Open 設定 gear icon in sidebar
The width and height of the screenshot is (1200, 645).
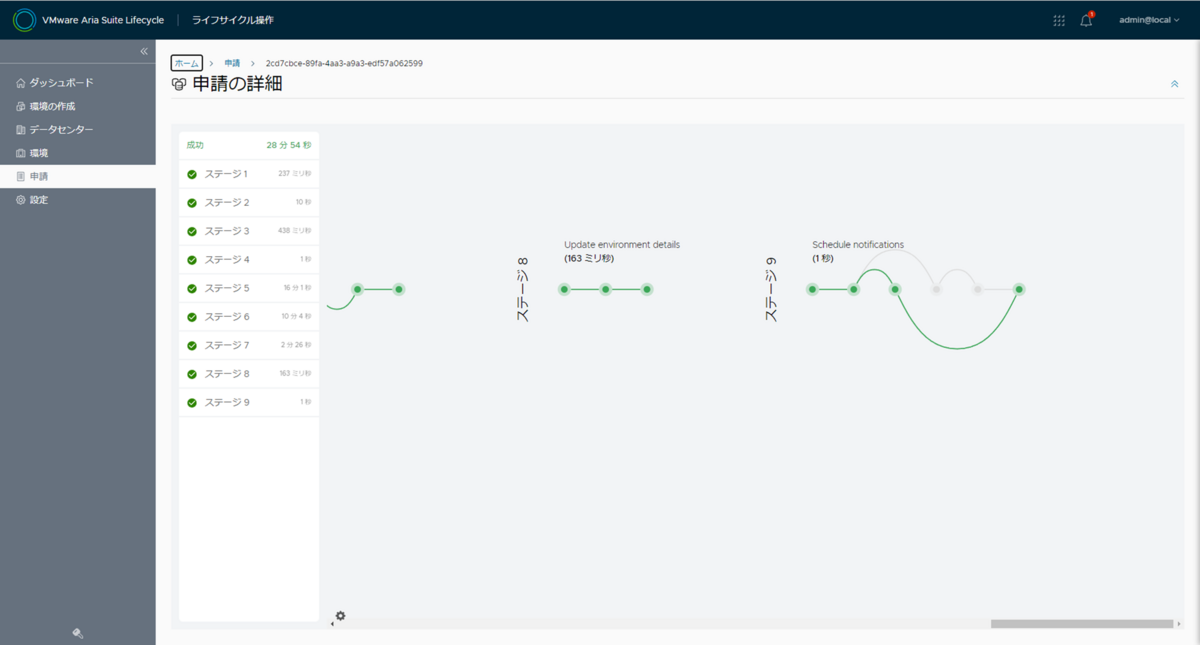click(21, 200)
